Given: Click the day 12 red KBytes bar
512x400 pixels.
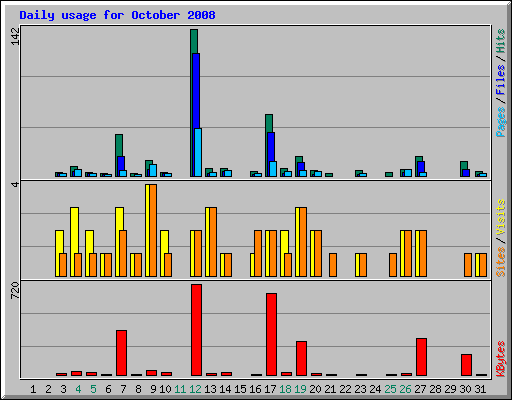Looking at the screenshot, I should tap(196, 330).
